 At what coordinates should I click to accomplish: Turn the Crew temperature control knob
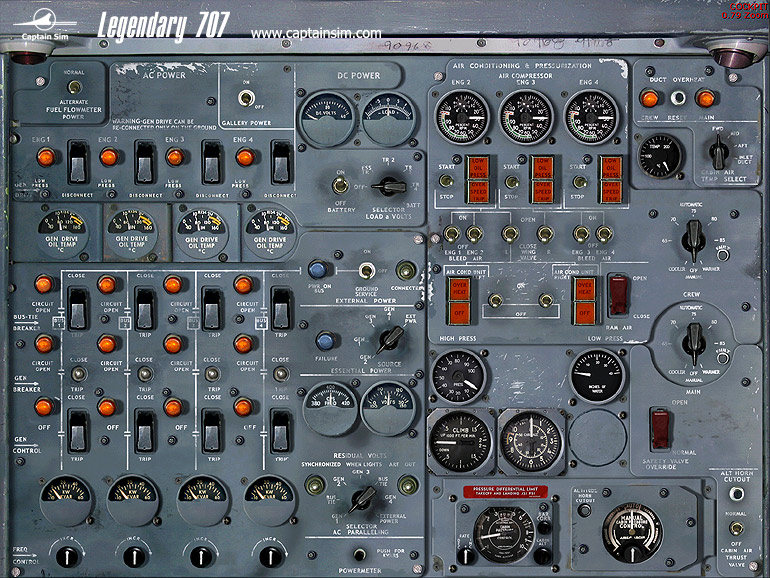click(x=694, y=240)
